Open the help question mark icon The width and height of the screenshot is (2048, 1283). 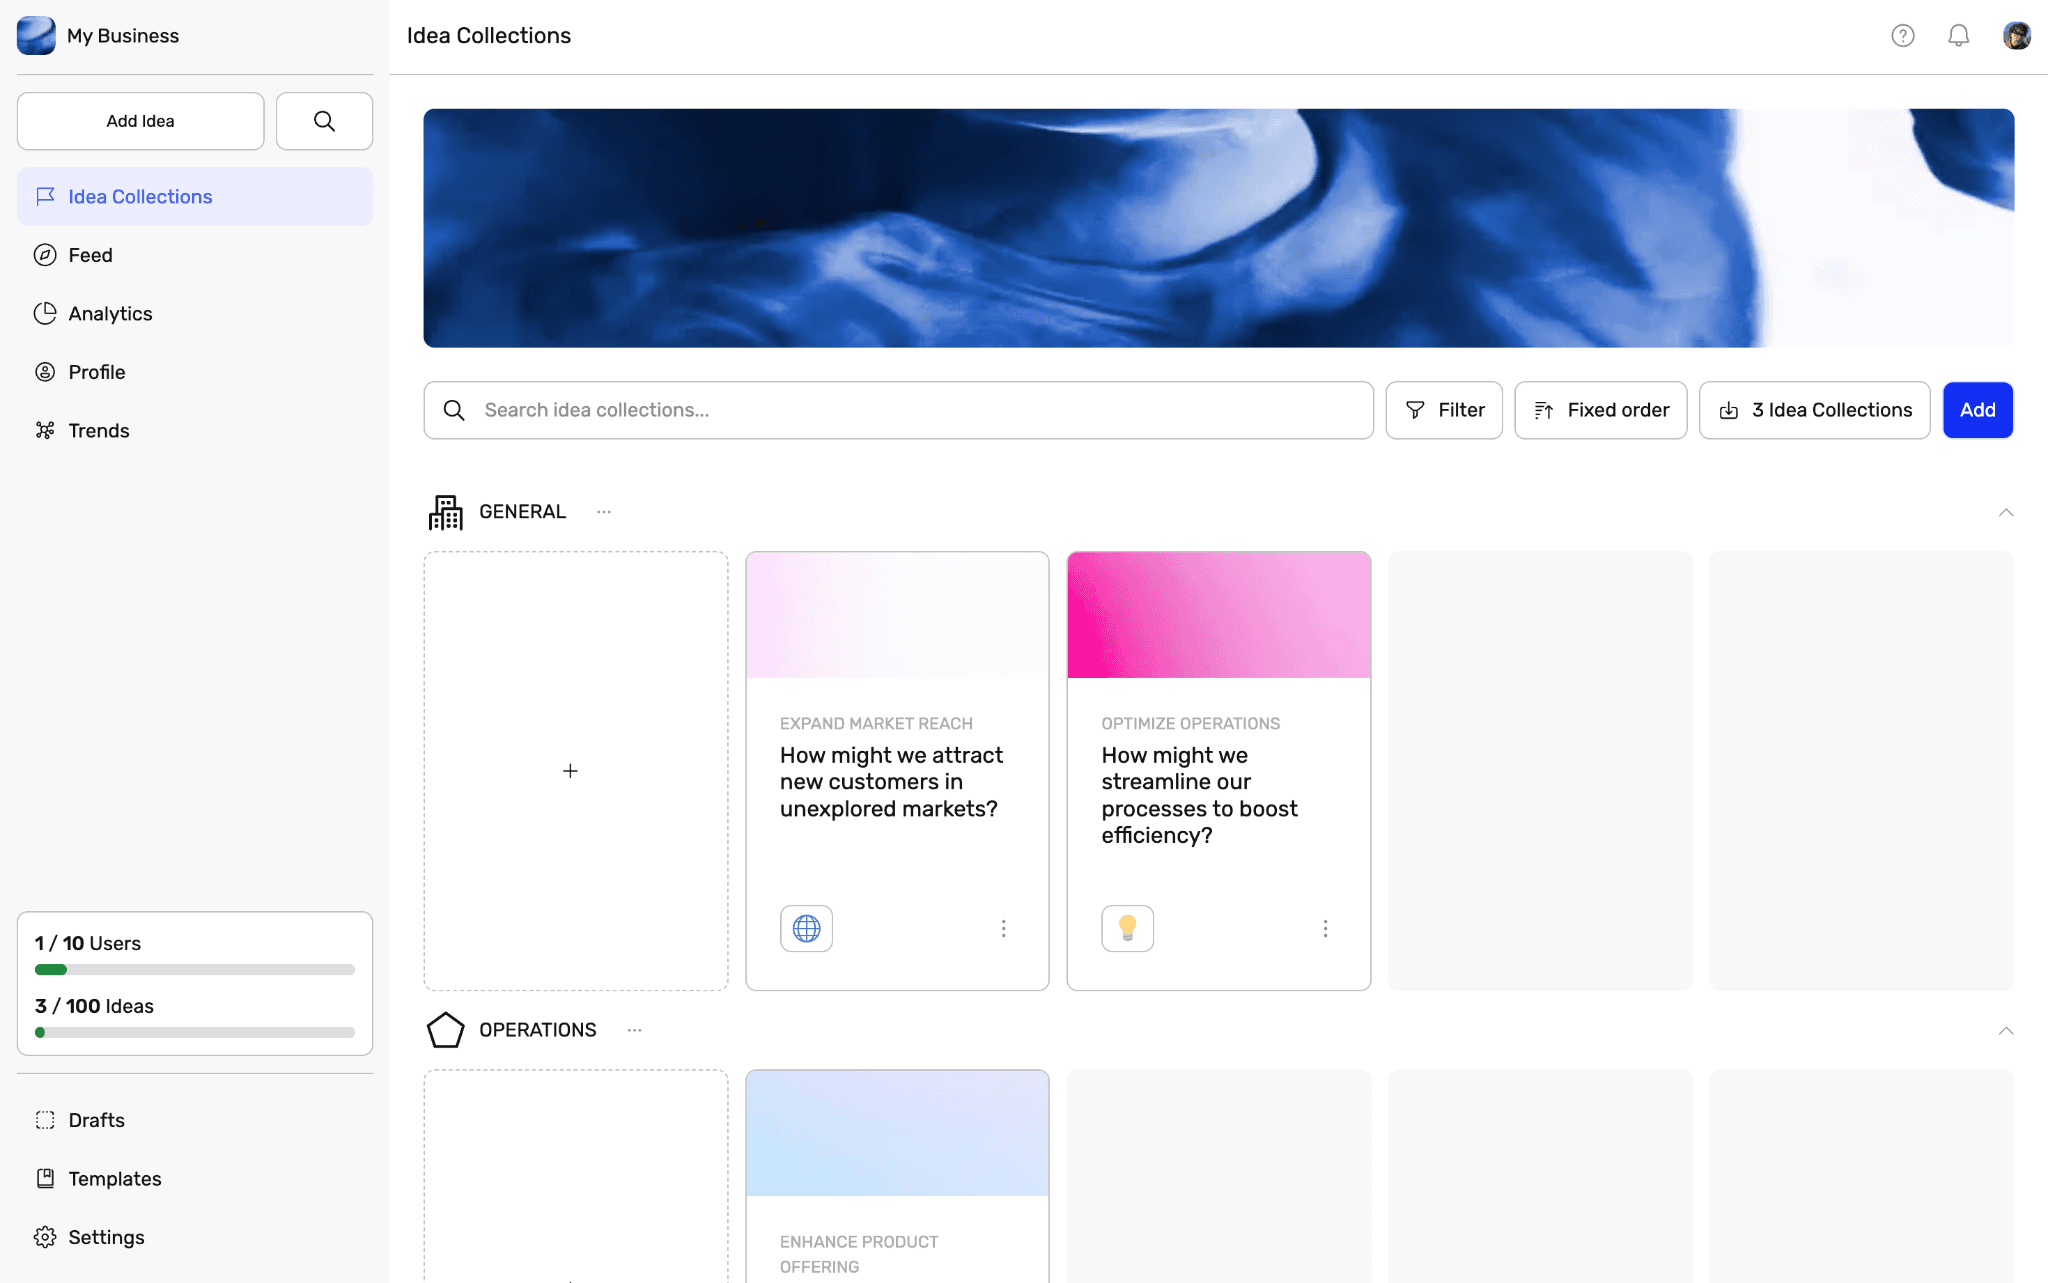tap(1902, 36)
